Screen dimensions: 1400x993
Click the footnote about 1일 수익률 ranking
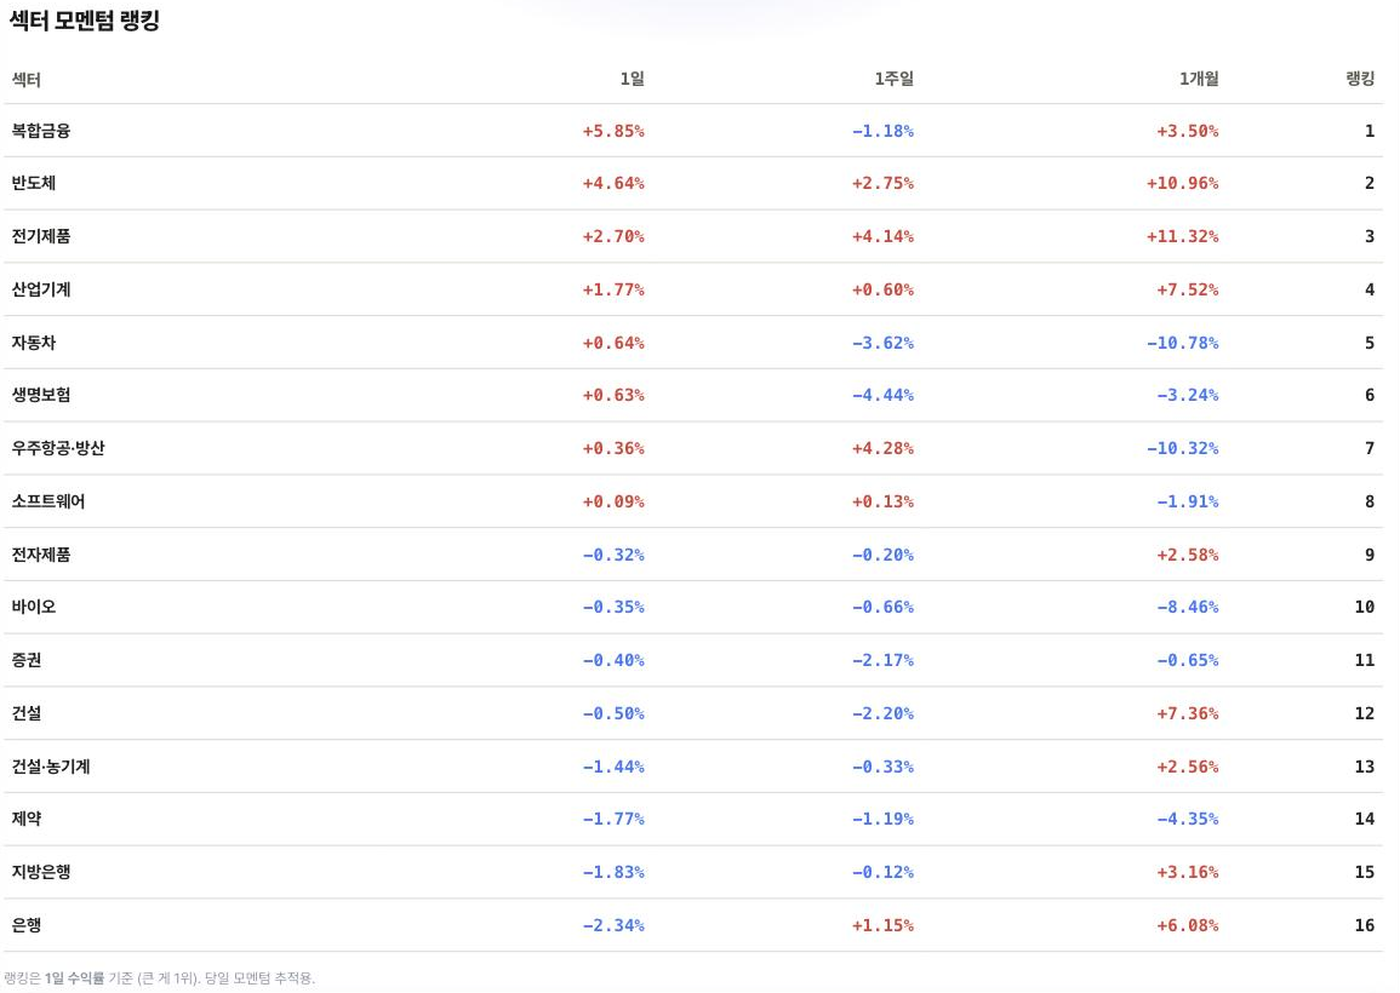pyautogui.click(x=159, y=978)
